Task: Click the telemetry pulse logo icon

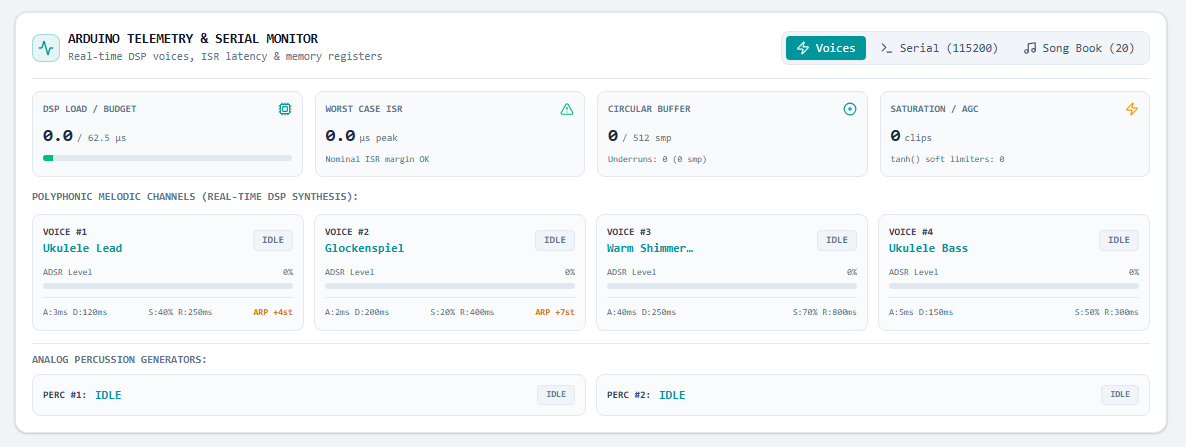Action: [x=46, y=48]
